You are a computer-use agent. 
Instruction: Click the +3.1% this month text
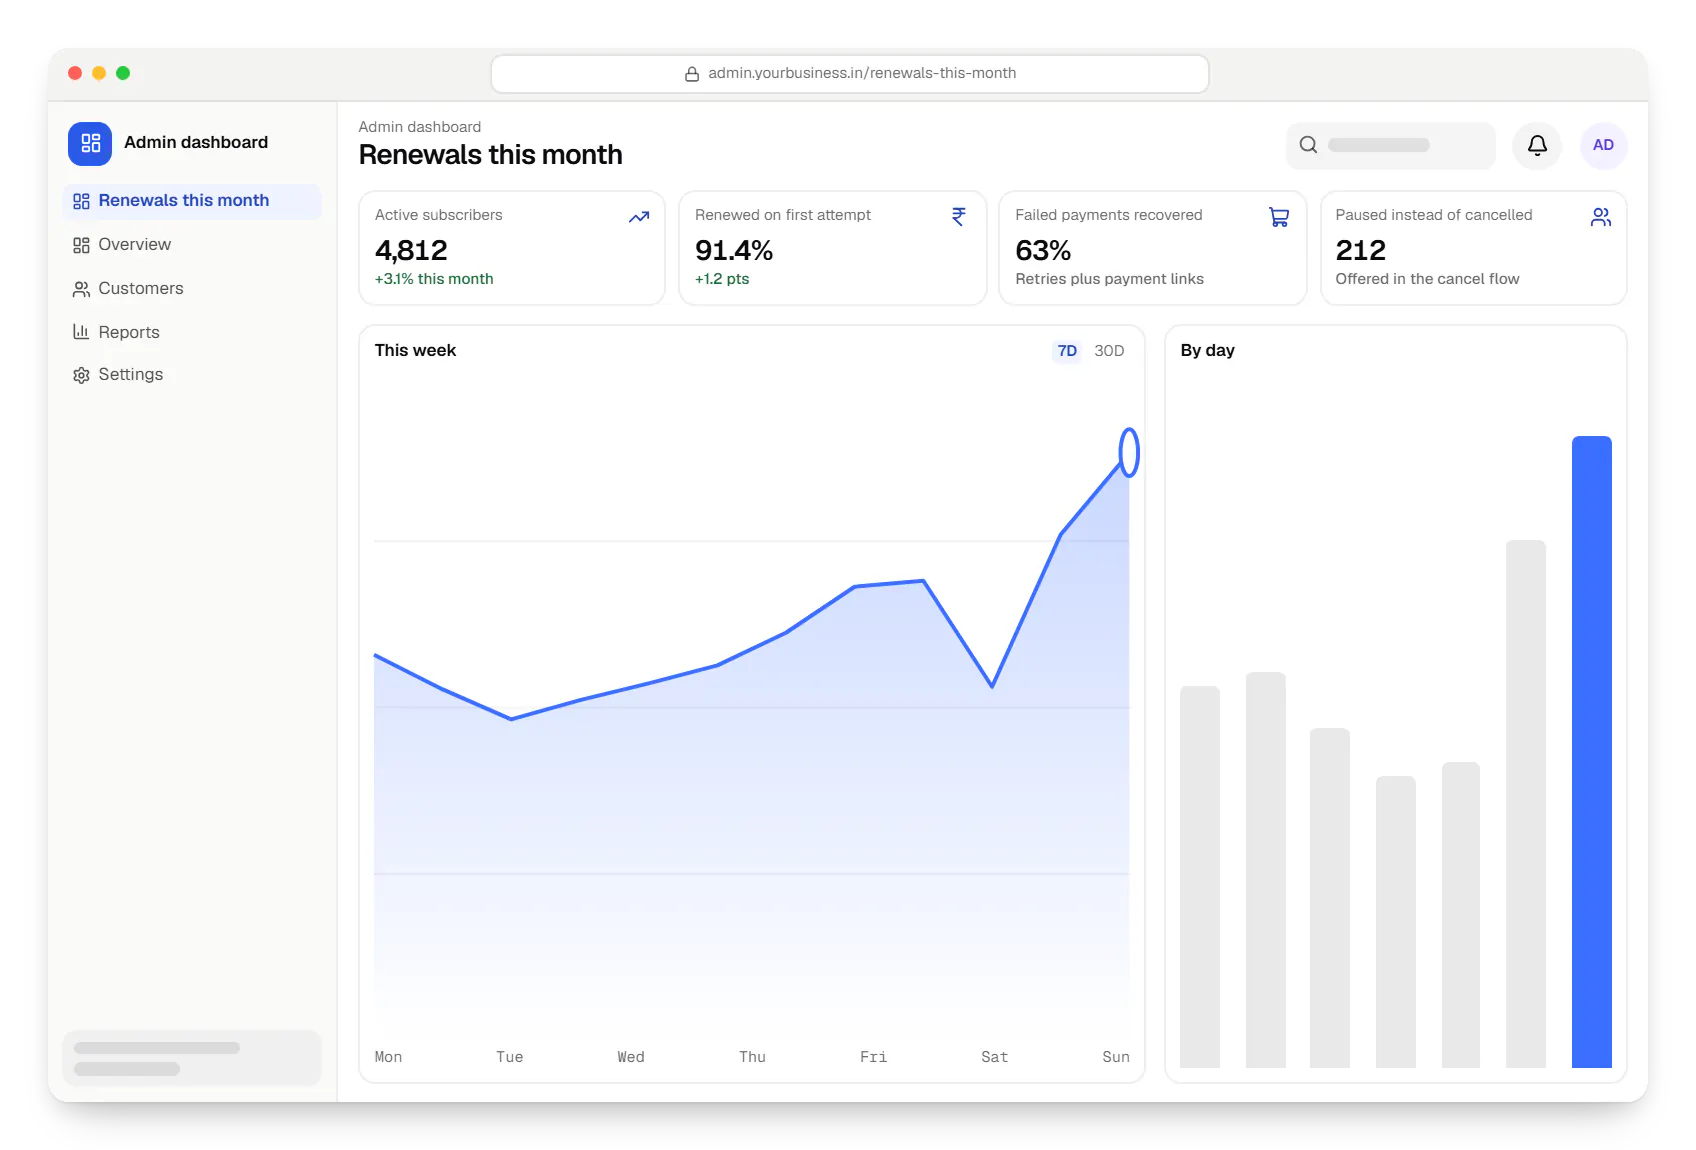pos(434,279)
